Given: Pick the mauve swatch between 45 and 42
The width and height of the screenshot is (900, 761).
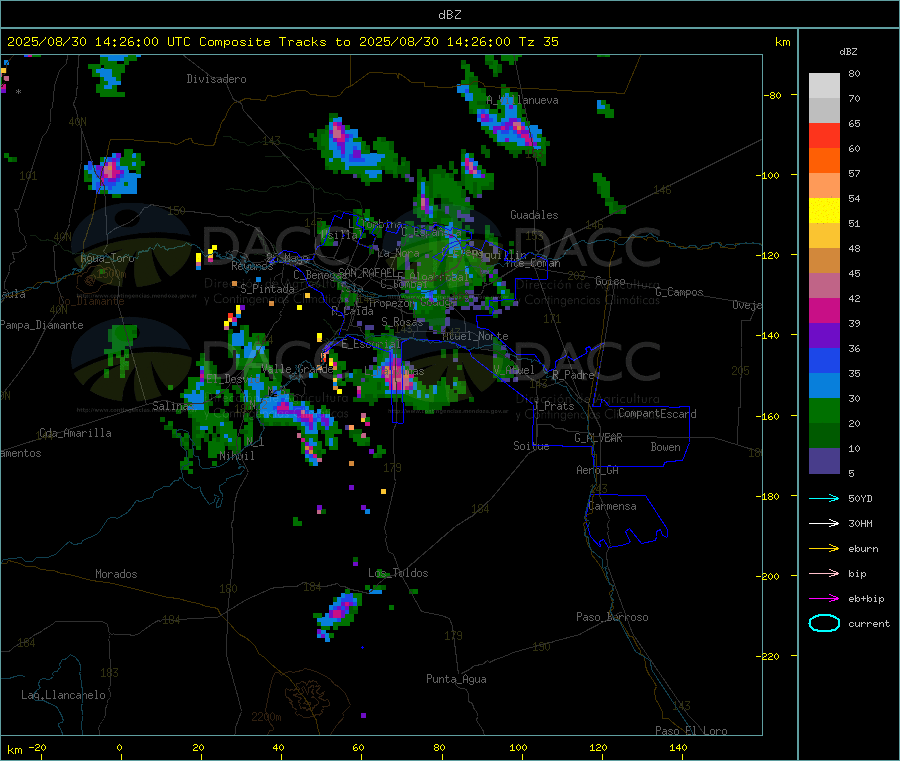Looking at the screenshot, I should (824, 286).
